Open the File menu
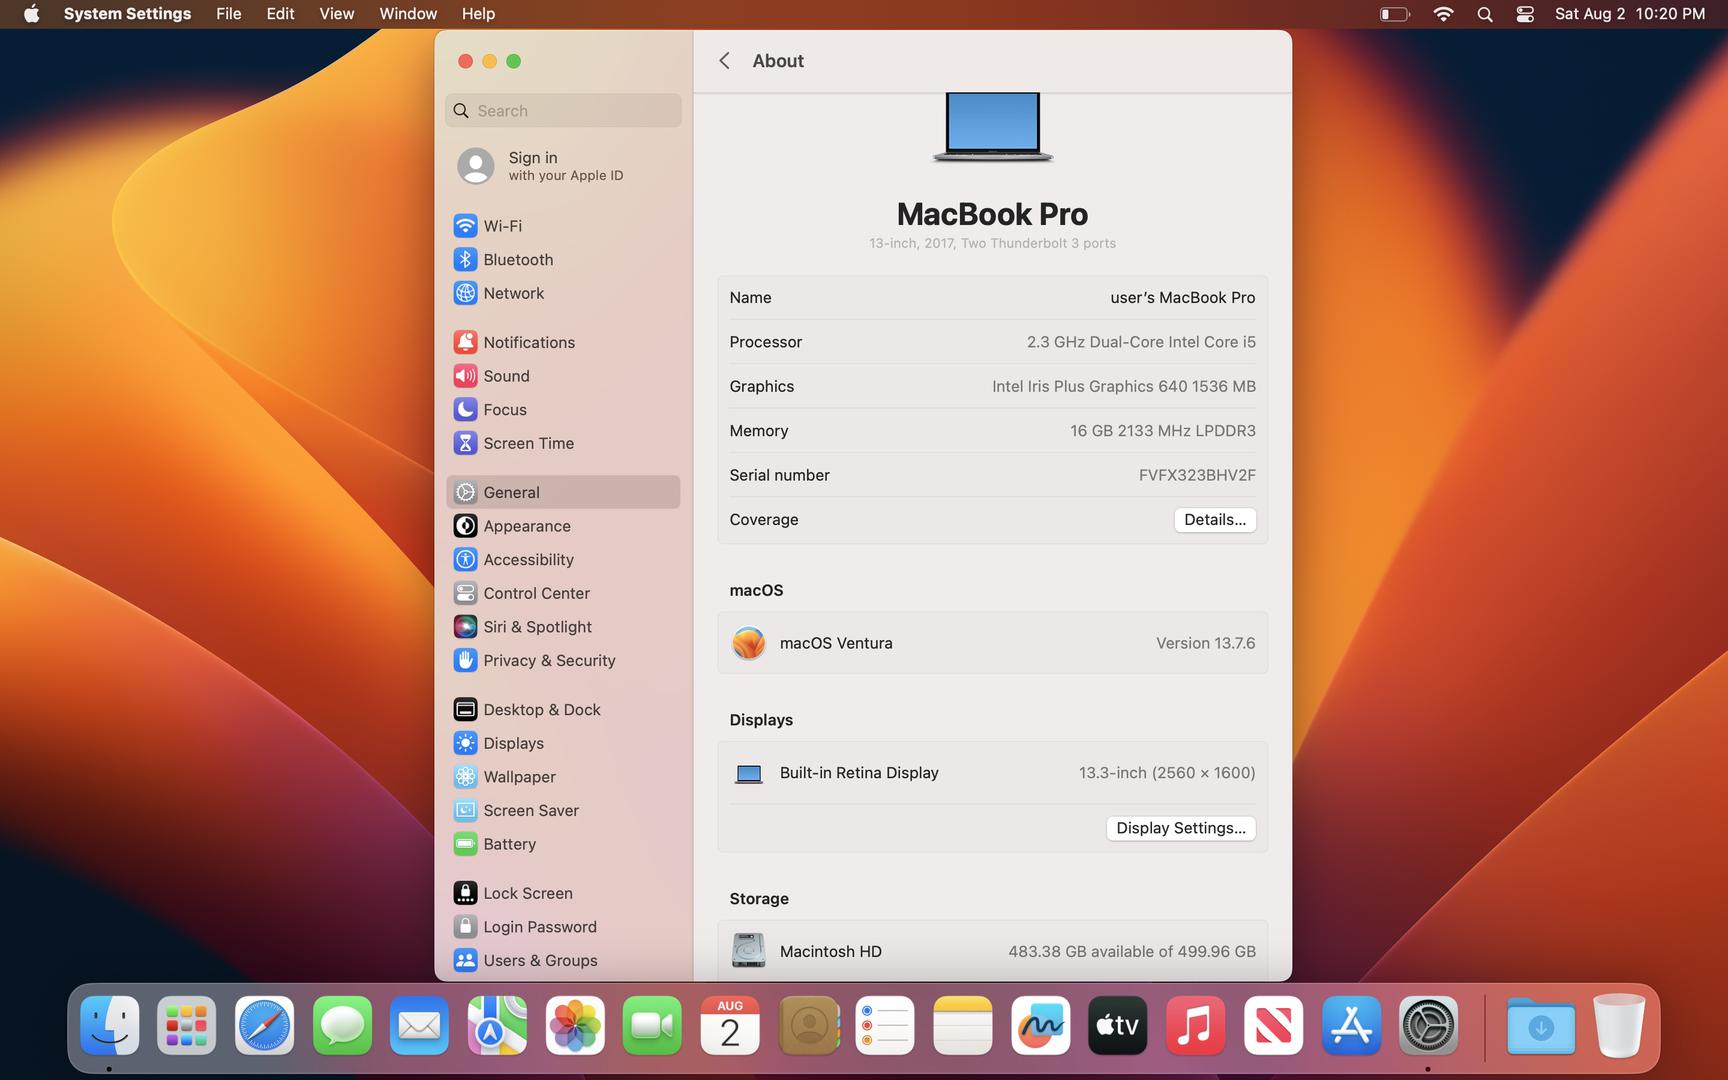This screenshot has height=1080, width=1728. click(x=229, y=14)
